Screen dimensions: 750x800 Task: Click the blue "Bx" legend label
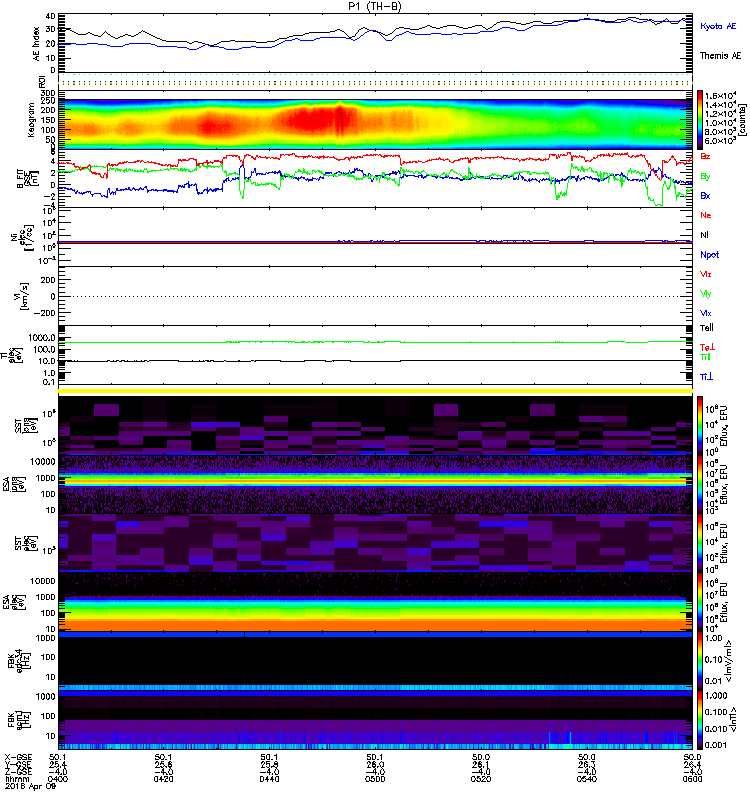pos(705,195)
